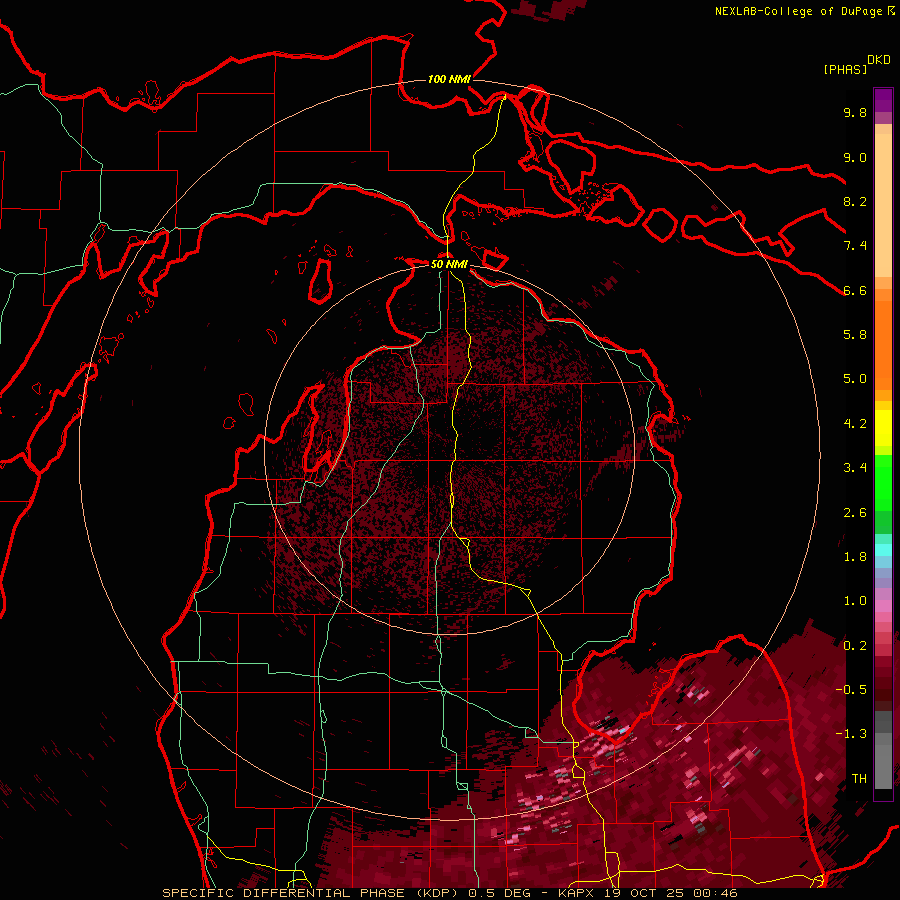Click the 0.2 scale label
This screenshot has height=900, width=900.
(855, 646)
